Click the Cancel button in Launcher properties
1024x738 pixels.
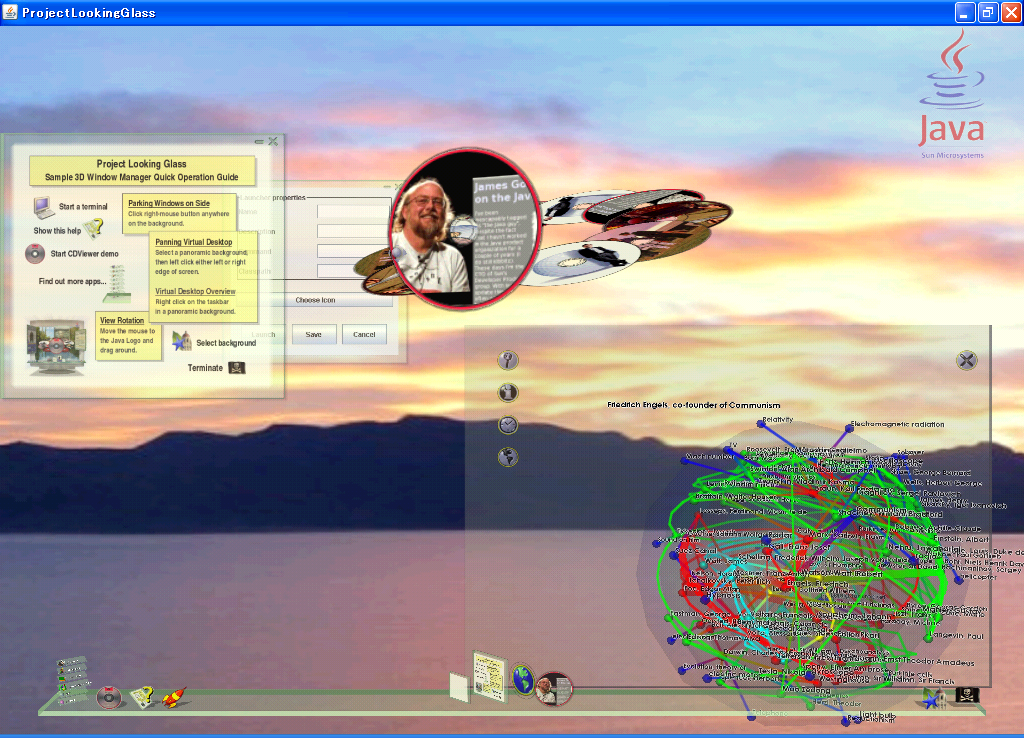[x=364, y=334]
